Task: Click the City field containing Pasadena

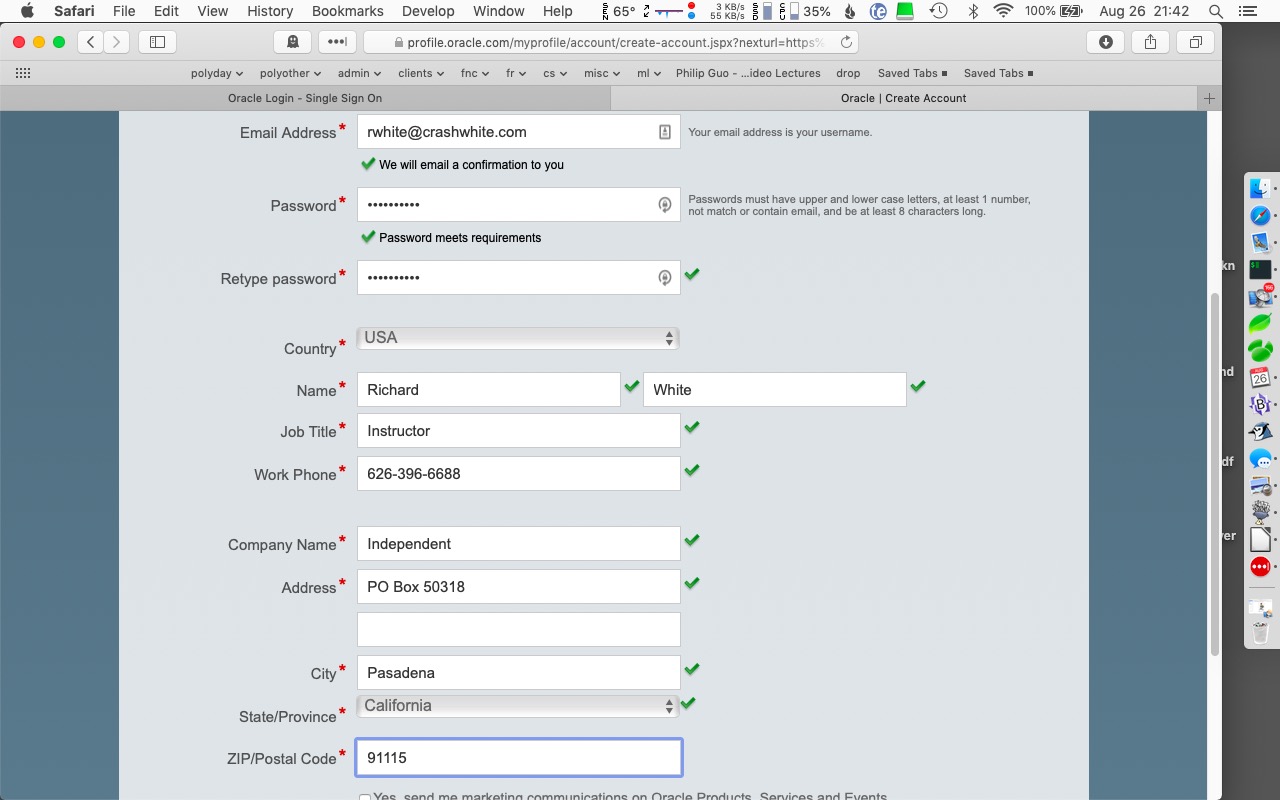Action: 518,673
